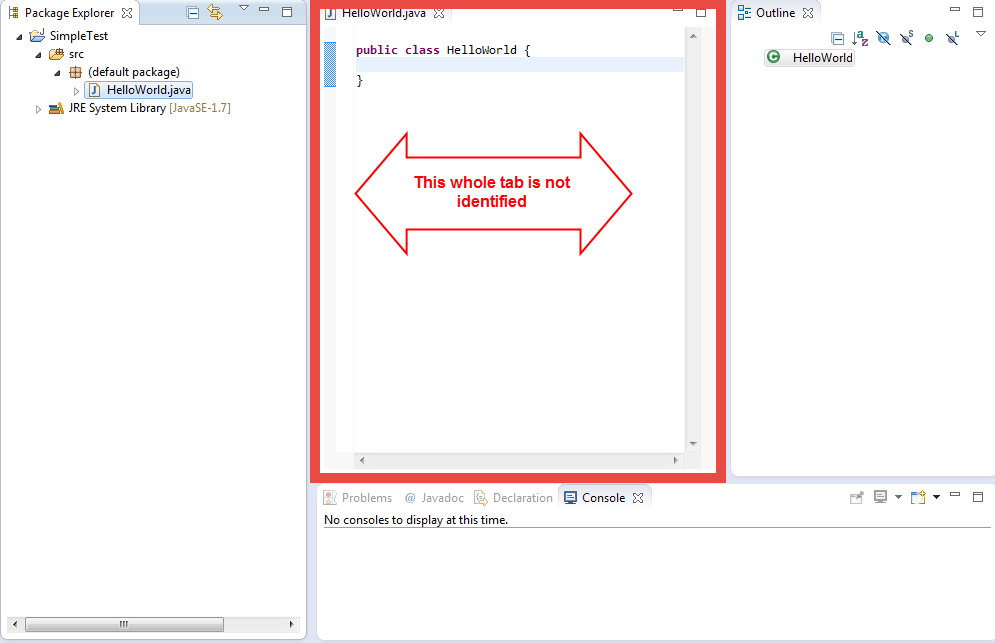Screen dimensions: 995x643
Task: Toggle alphabetical Sort in Outline
Action: pyautogui.click(x=860, y=38)
